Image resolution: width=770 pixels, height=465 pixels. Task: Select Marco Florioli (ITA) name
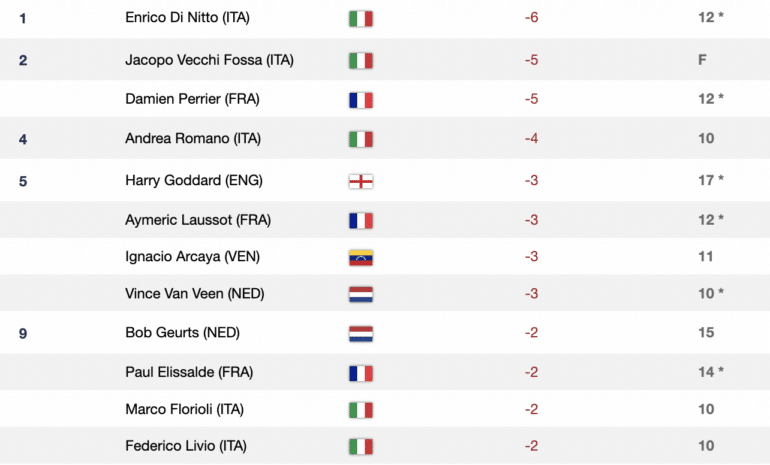pos(184,409)
